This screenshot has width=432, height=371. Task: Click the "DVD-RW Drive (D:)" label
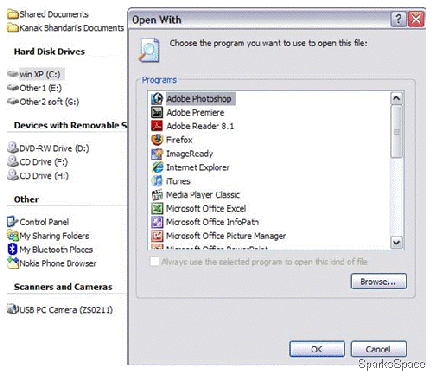(x=54, y=148)
